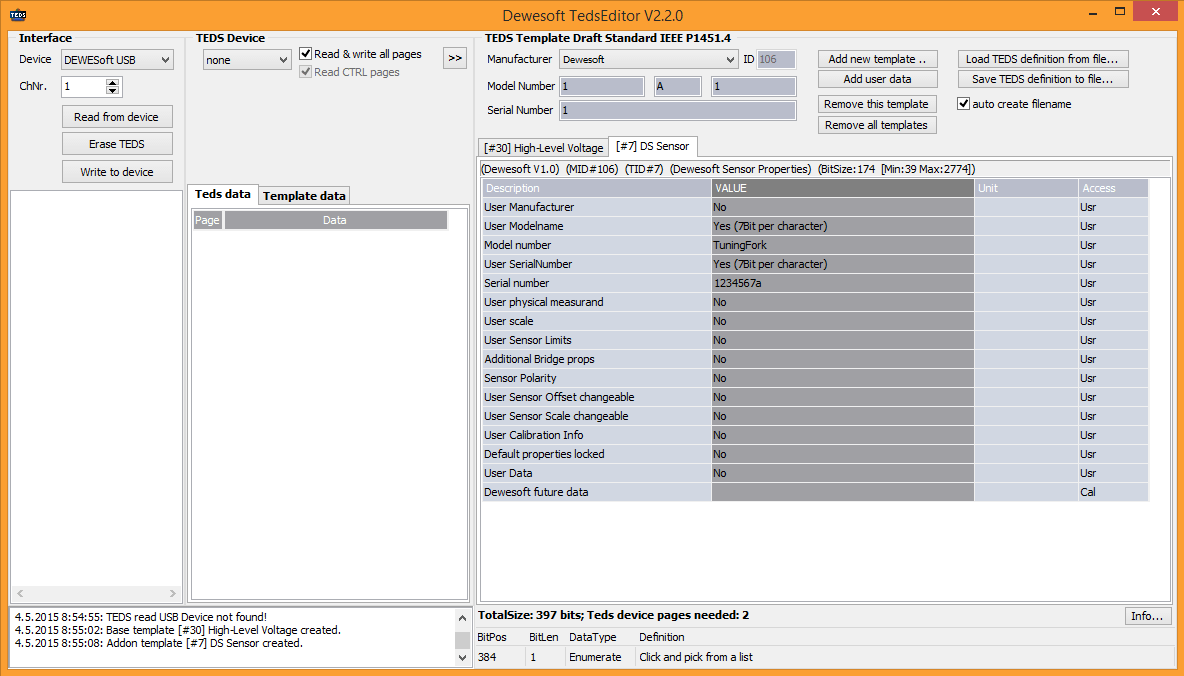Increase the ChNr spinner value
The image size is (1184, 676).
pyautogui.click(x=113, y=82)
